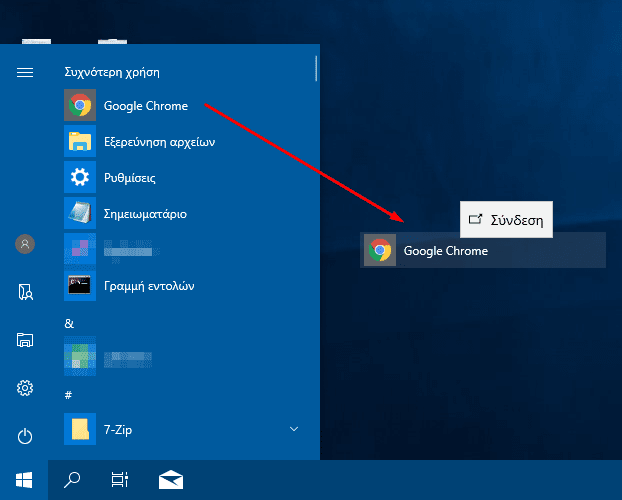The image size is (622, 500).
Task: Open Εξερεύνηση αρχείων from Start list
Action: [x=80, y=141]
